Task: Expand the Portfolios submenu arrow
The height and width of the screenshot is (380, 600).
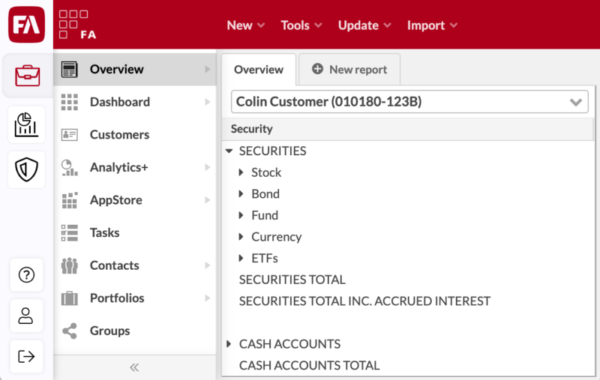Action: pos(207,298)
